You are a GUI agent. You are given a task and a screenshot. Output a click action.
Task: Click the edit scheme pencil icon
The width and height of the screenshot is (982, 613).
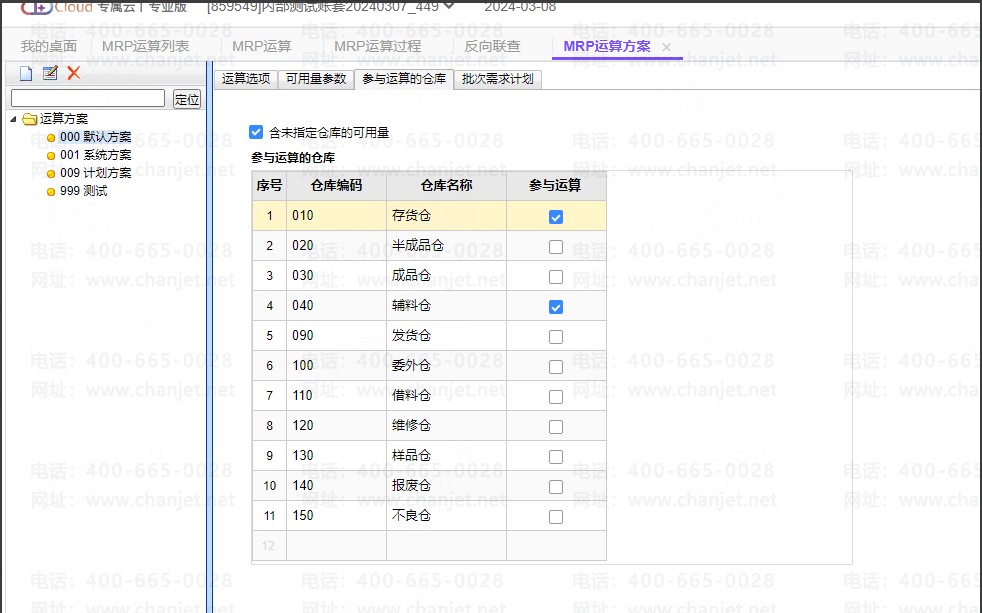coord(50,73)
